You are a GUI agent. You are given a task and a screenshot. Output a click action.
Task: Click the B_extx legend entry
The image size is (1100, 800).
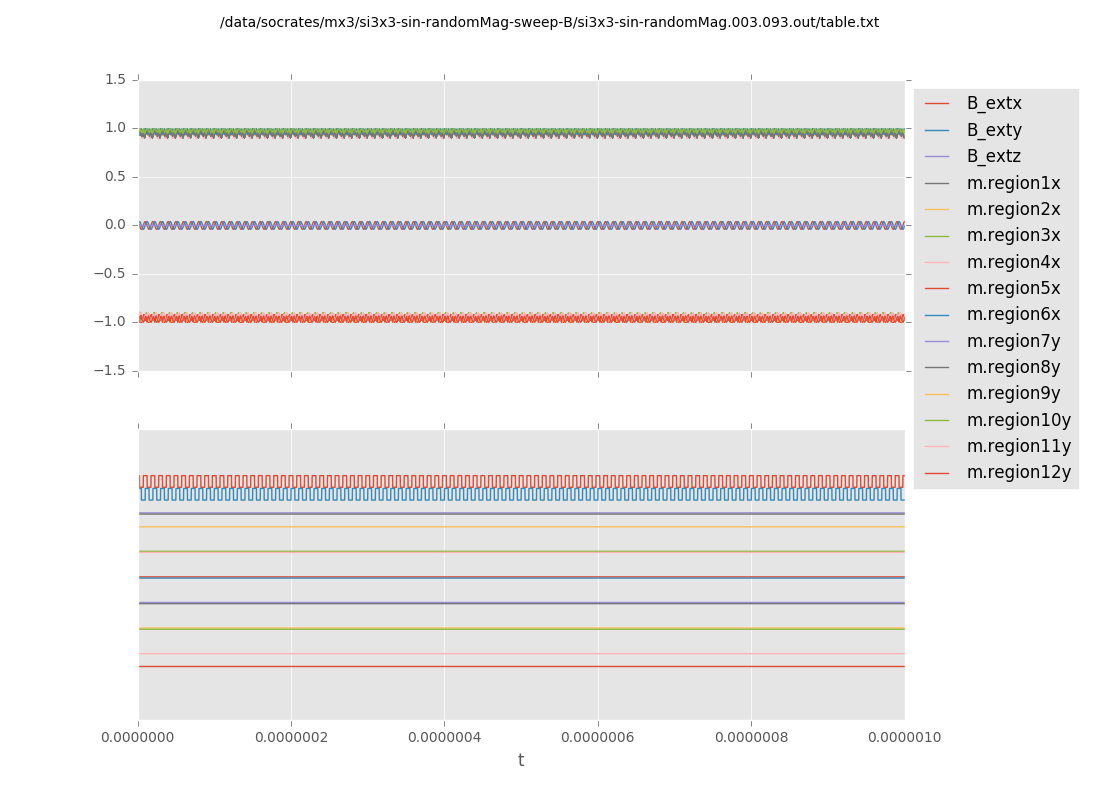click(993, 104)
